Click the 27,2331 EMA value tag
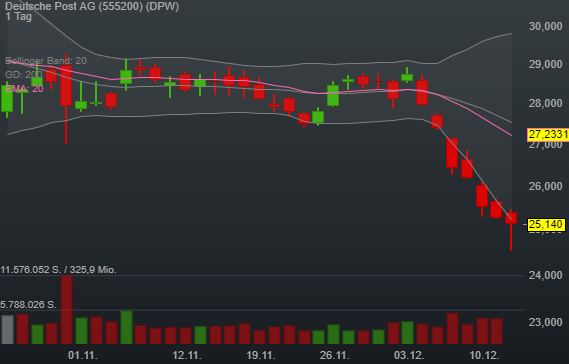 click(548, 134)
